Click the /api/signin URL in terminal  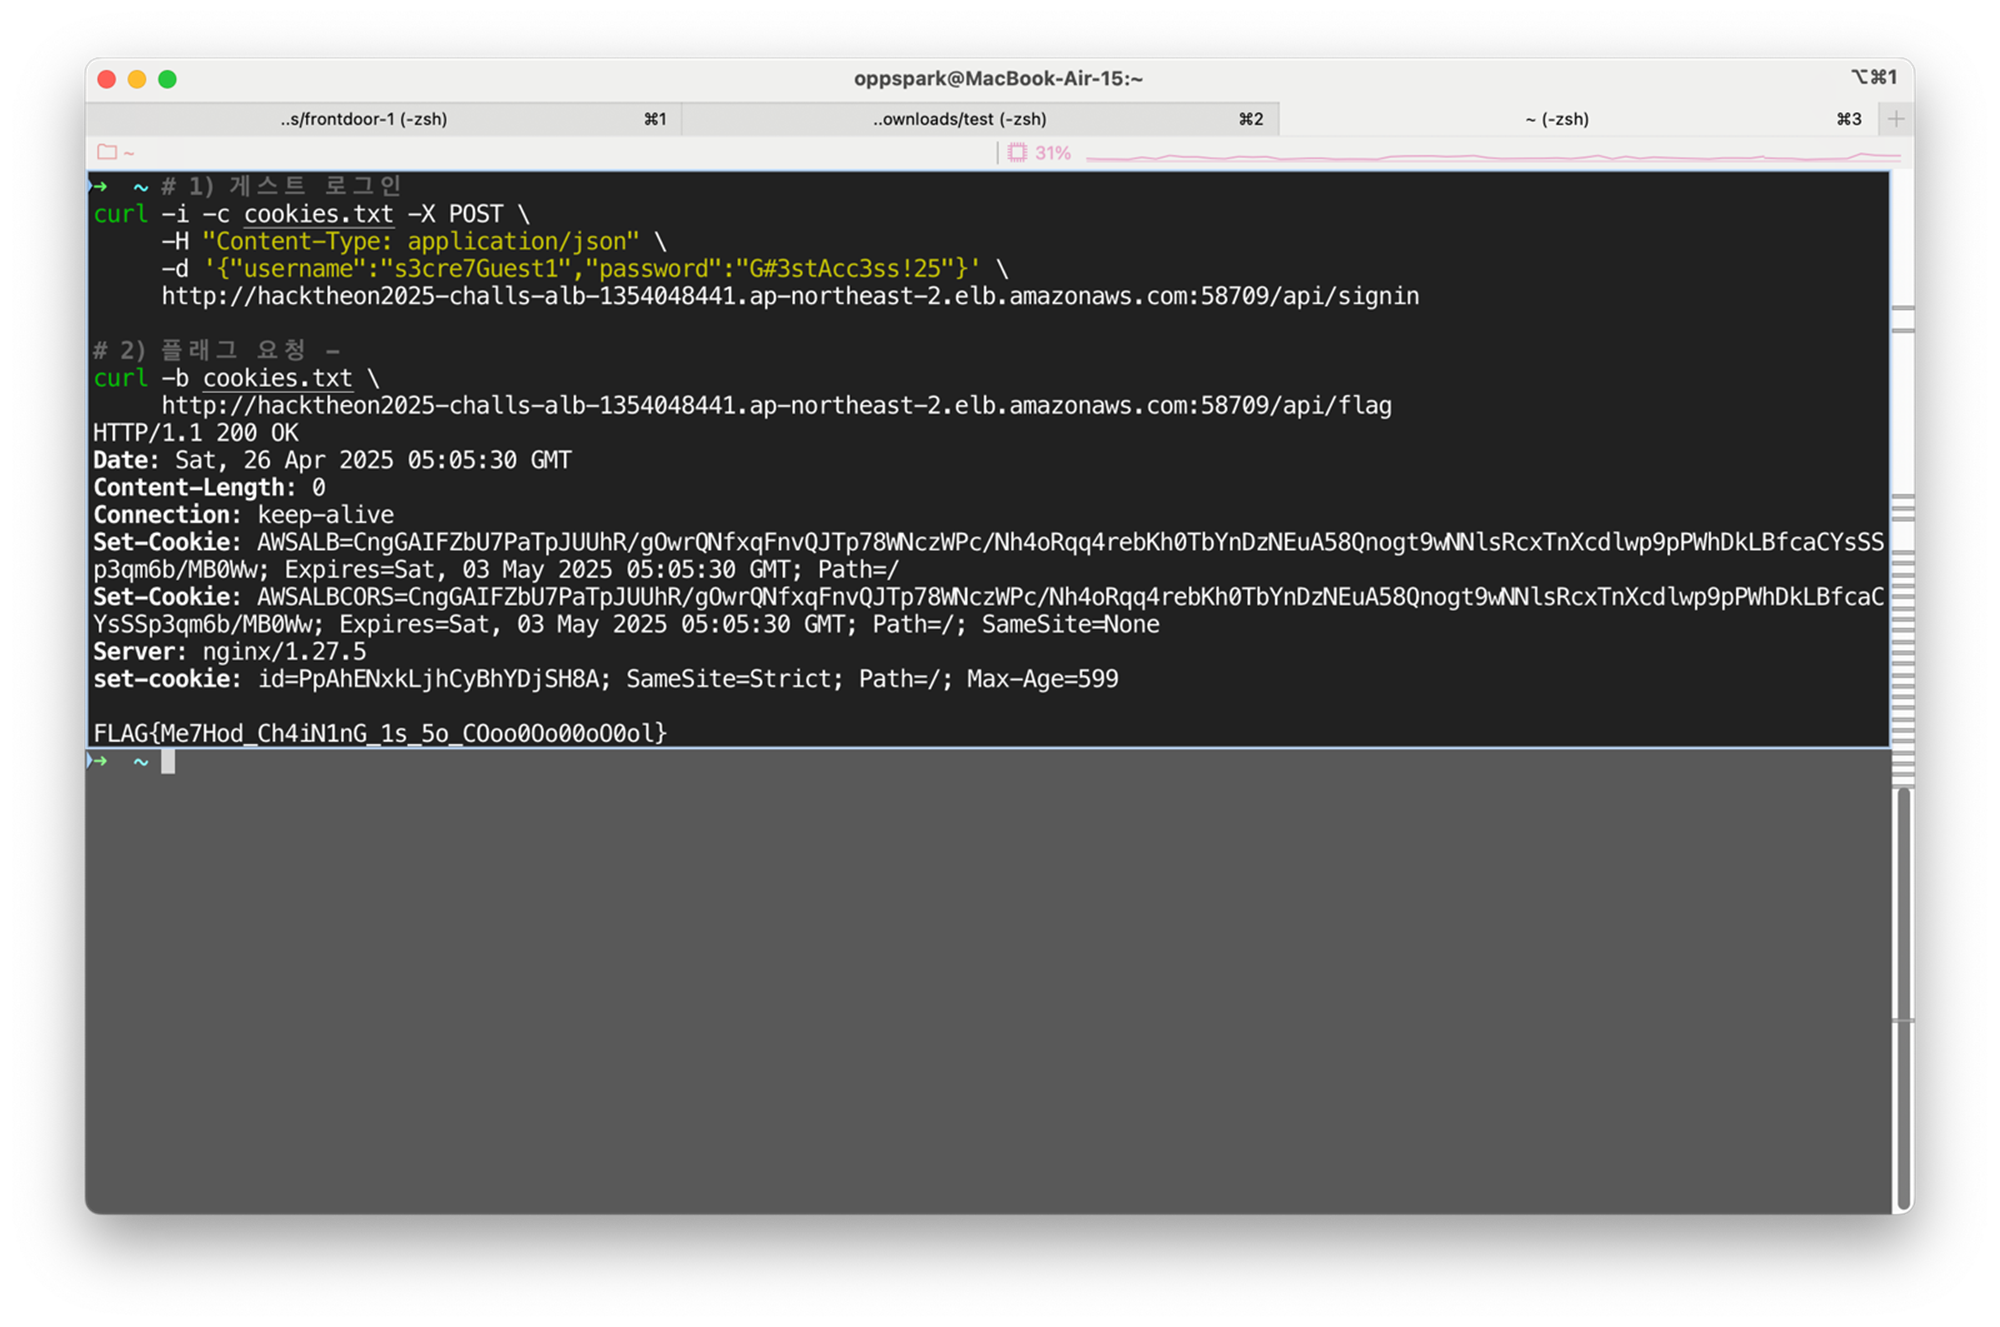click(x=790, y=296)
